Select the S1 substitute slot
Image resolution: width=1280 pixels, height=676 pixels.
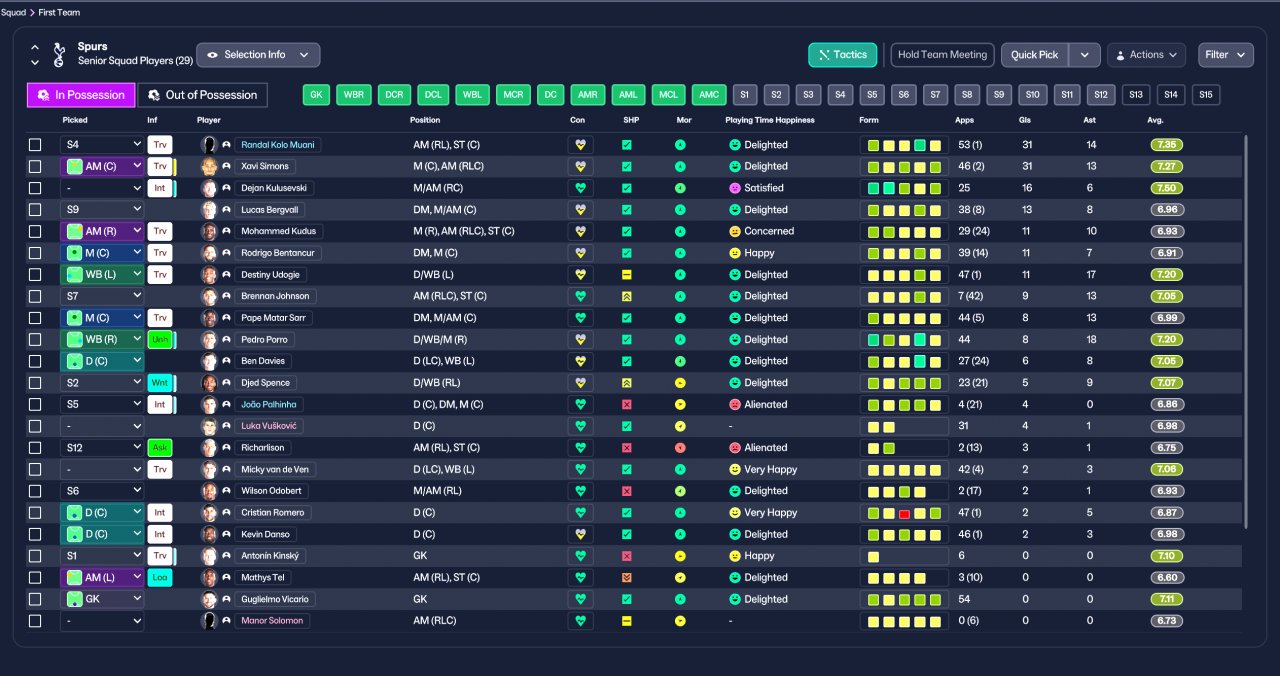coord(744,95)
